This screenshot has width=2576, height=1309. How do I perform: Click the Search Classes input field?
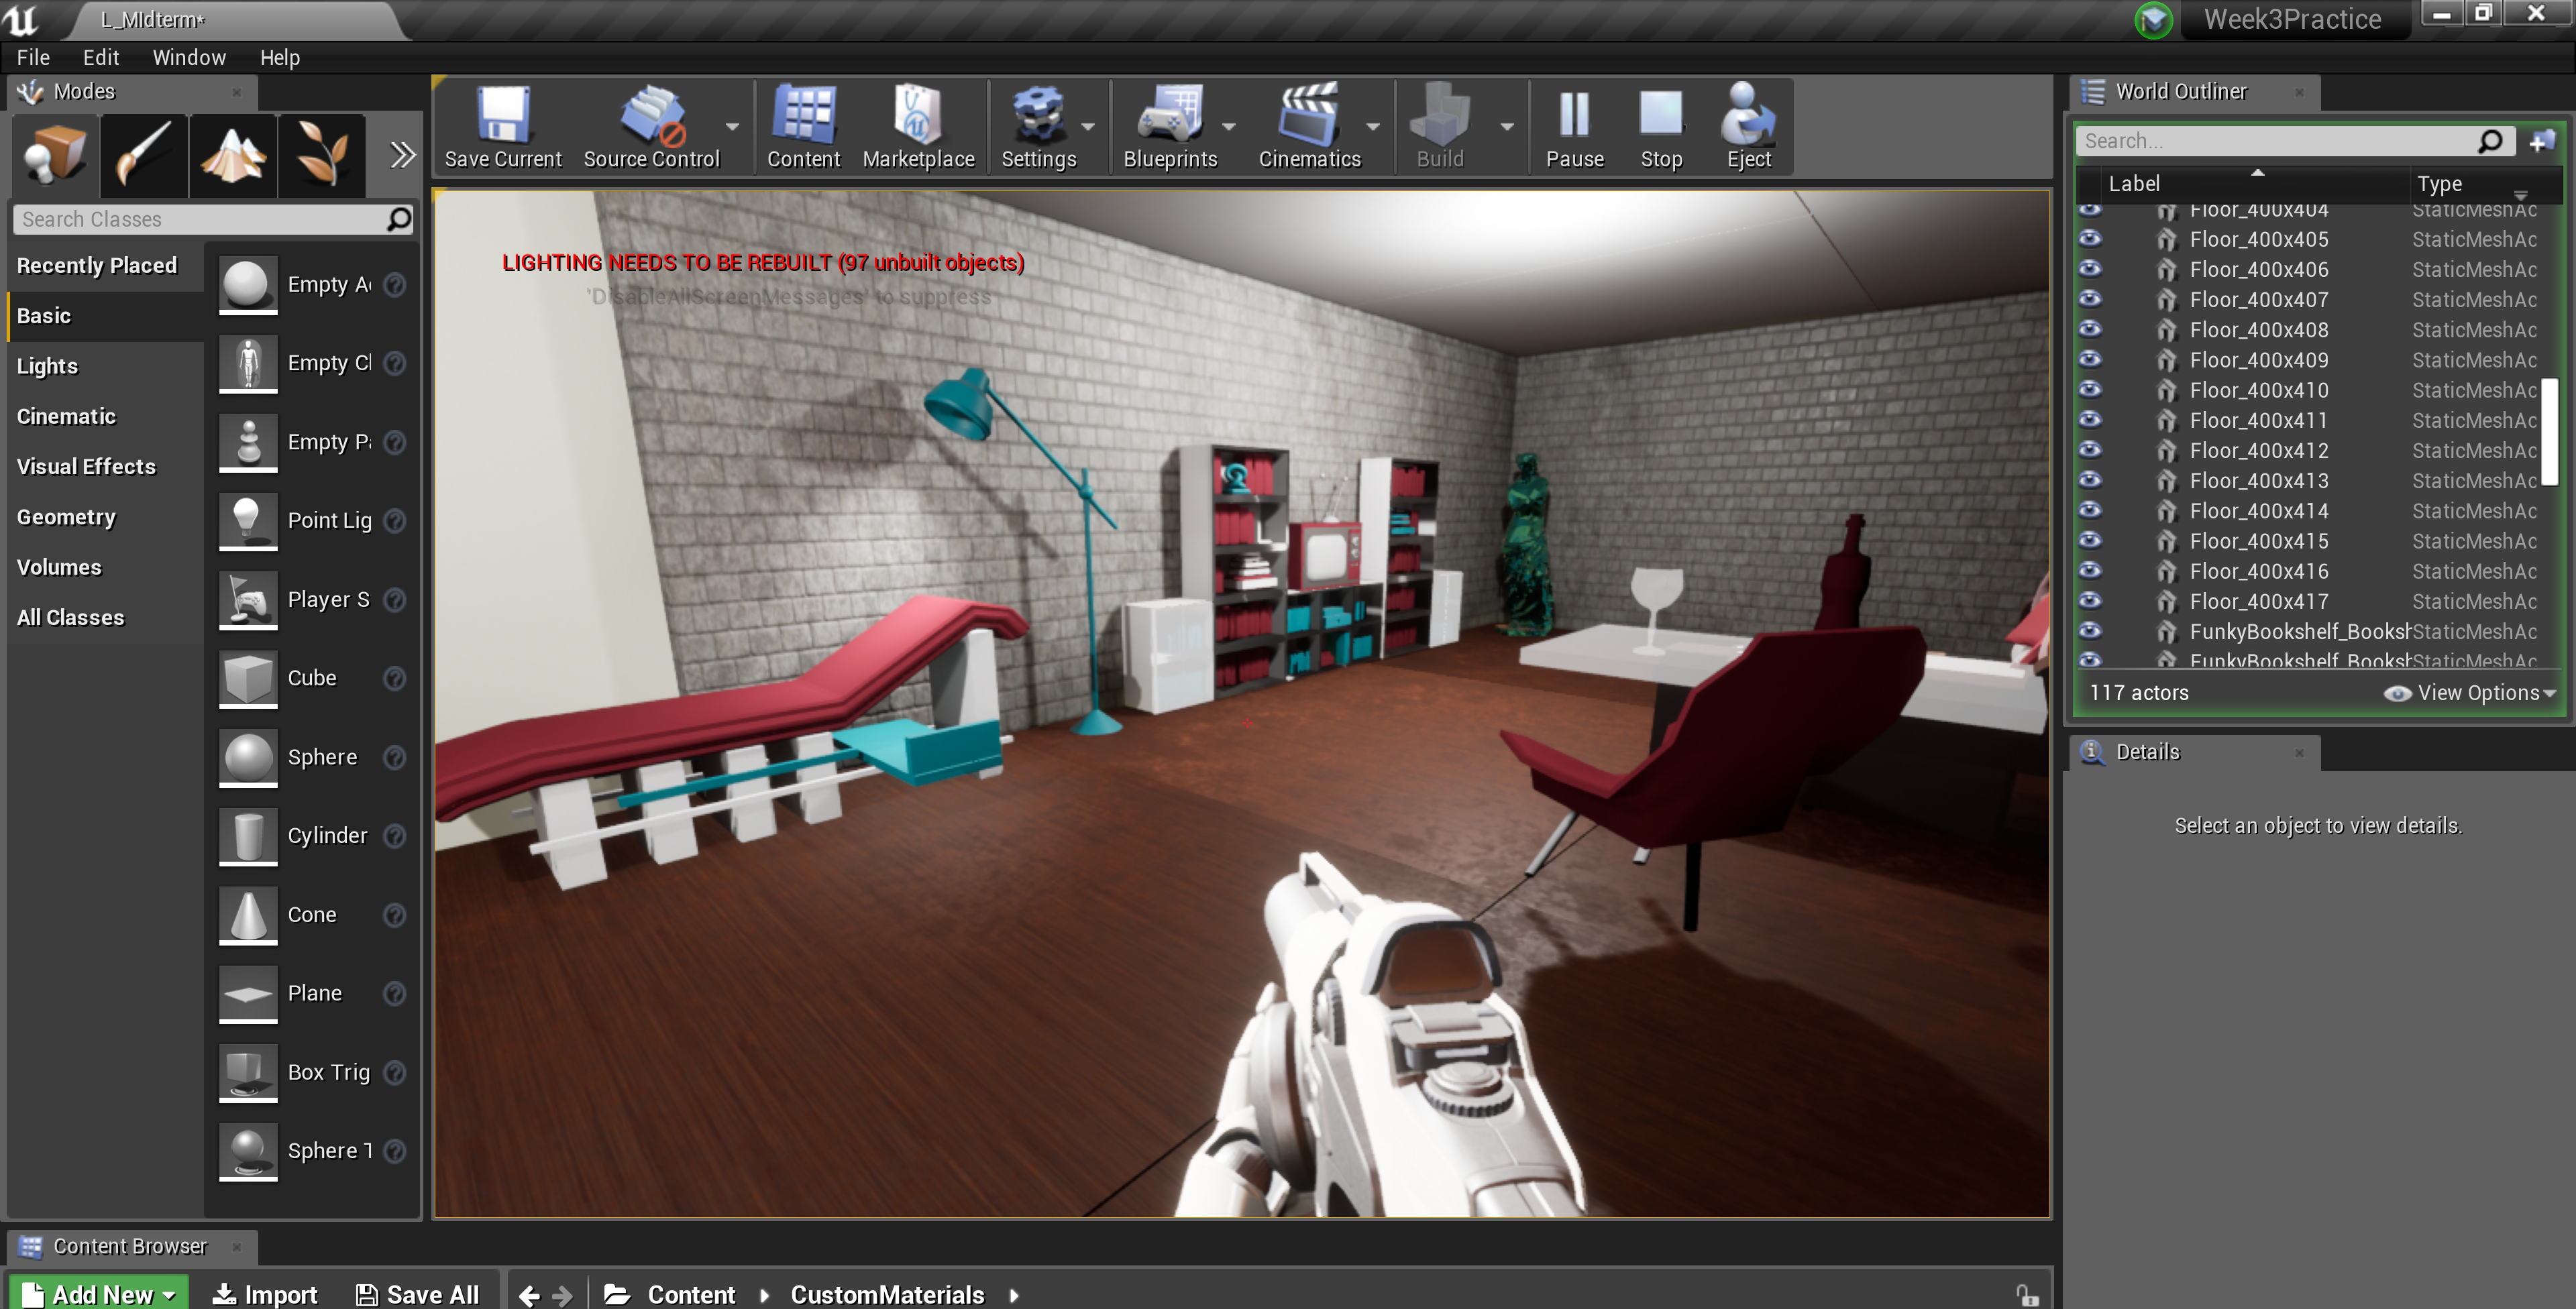(213, 219)
